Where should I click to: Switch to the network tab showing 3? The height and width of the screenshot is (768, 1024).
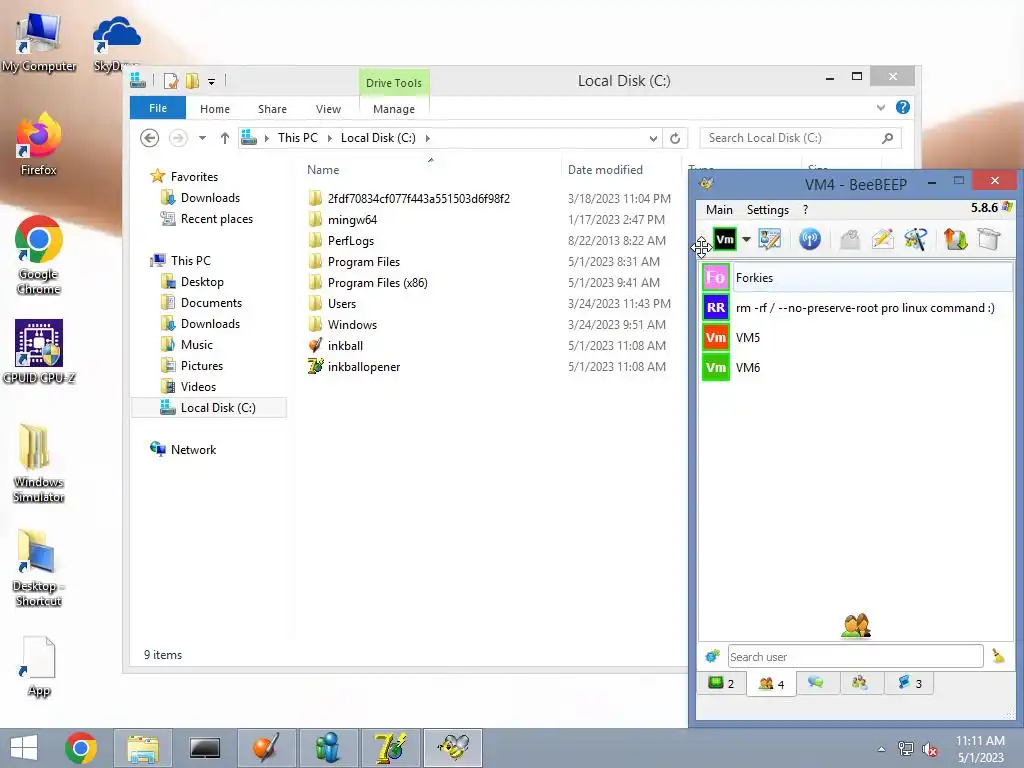910,683
